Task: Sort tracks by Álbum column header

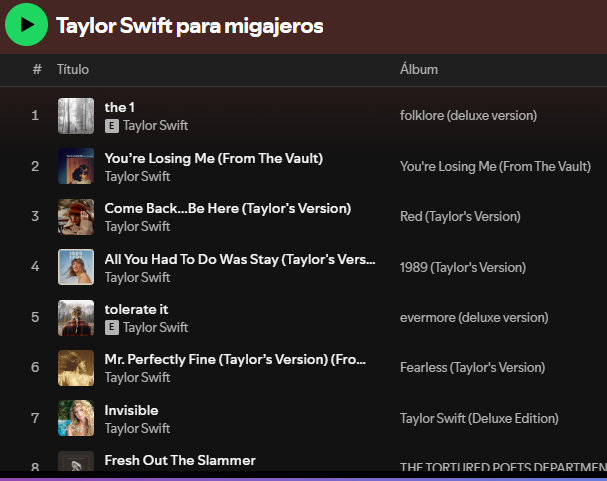Action: [418, 69]
